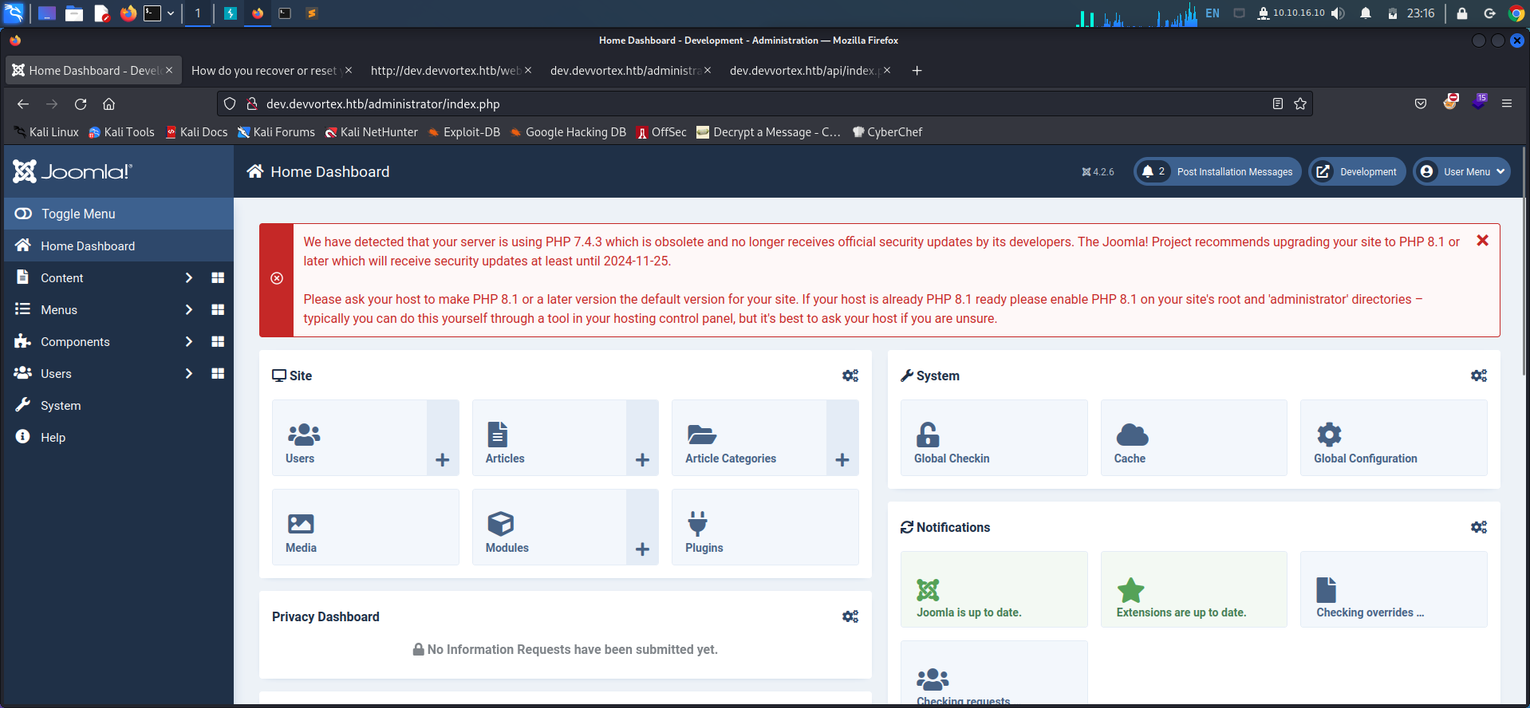
Task: Open Help in the sidebar
Action: point(117,438)
